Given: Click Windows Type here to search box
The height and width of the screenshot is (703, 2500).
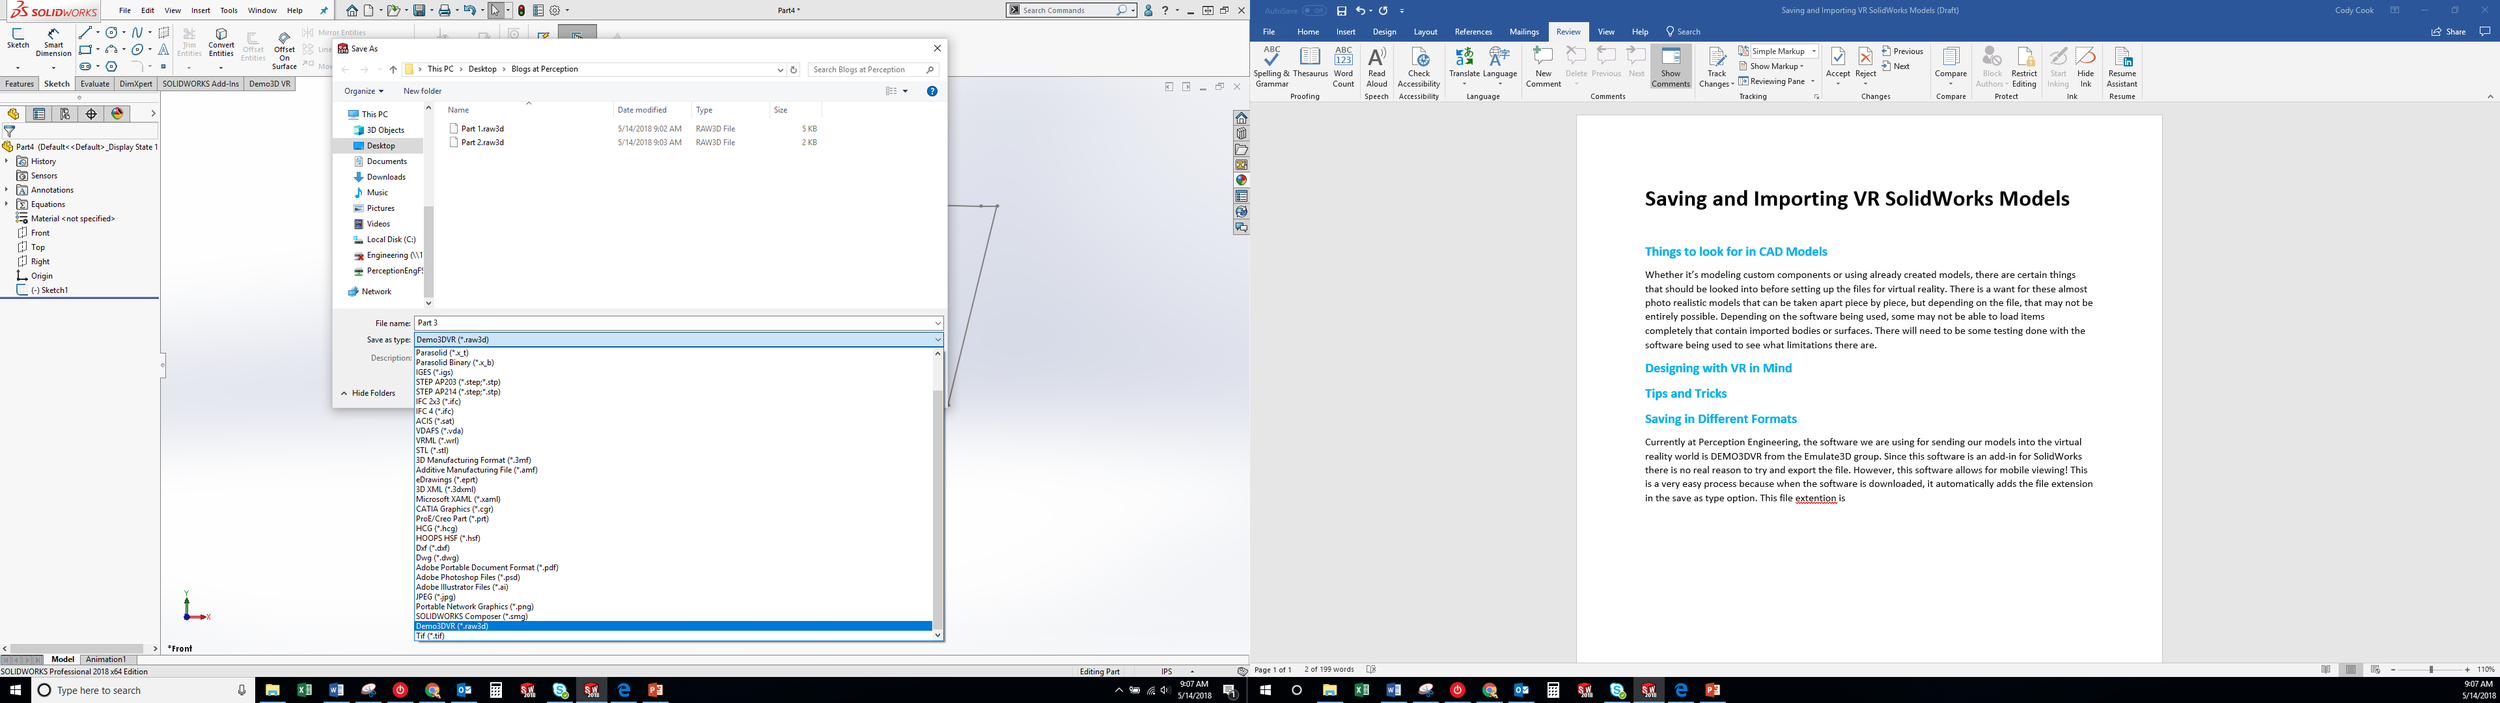Looking at the screenshot, I should click(142, 690).
